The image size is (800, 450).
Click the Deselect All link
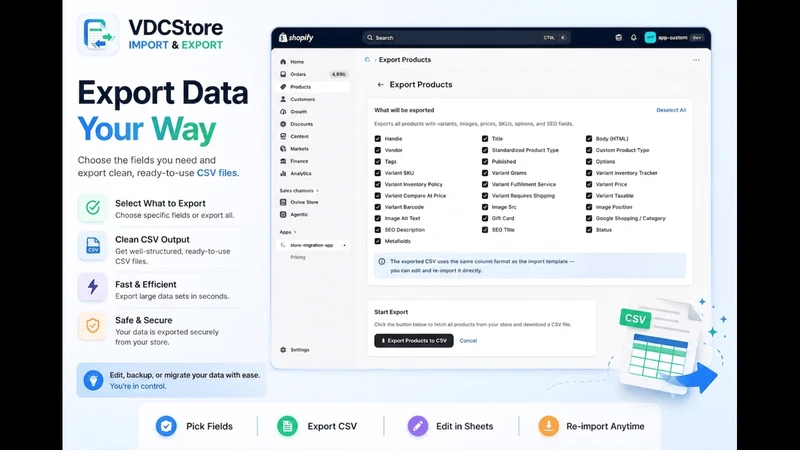[671, 110]
